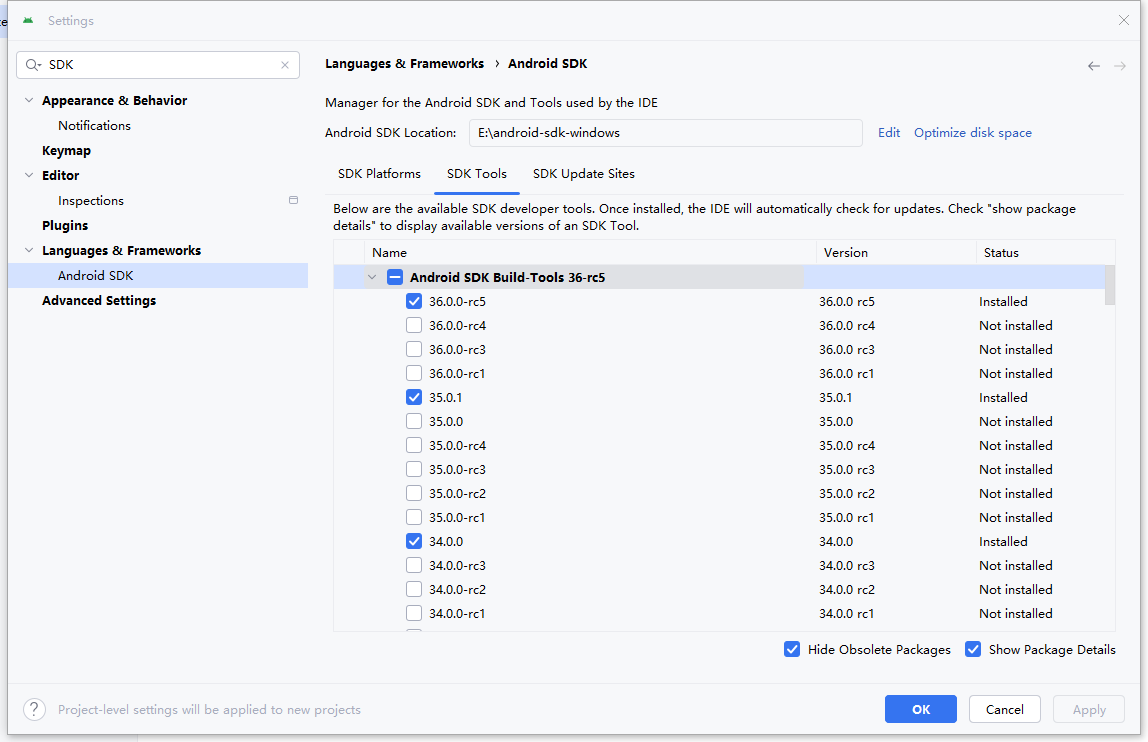This screenshot has width=1148, height=742.
Task: Click Edit next to the SDK location
Action: click(888, 132)
